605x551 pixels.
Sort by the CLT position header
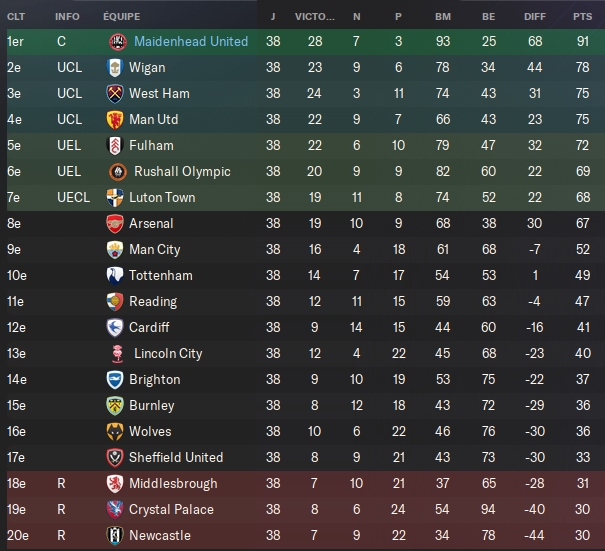(x=16, y=17)
